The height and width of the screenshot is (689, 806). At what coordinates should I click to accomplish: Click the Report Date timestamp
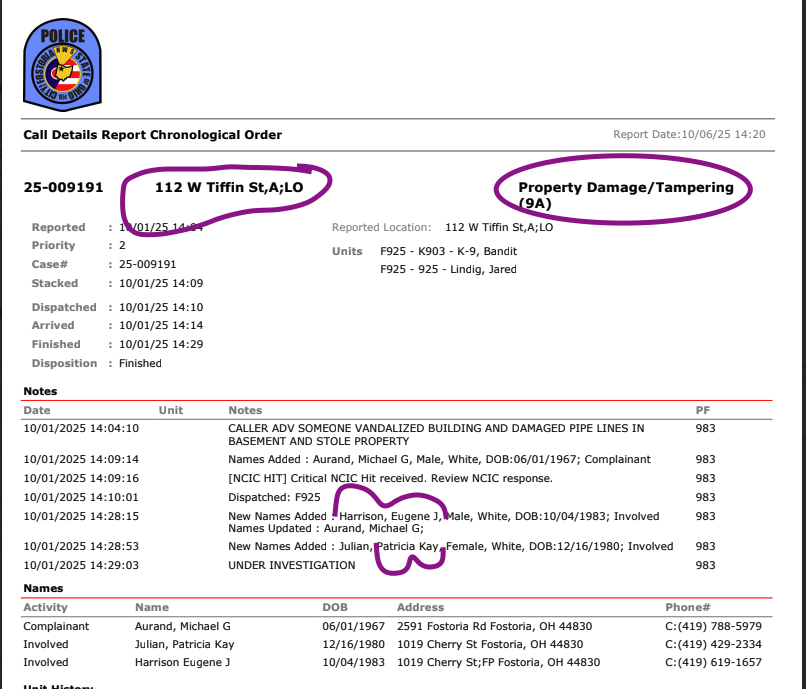(x=689, y=135)
